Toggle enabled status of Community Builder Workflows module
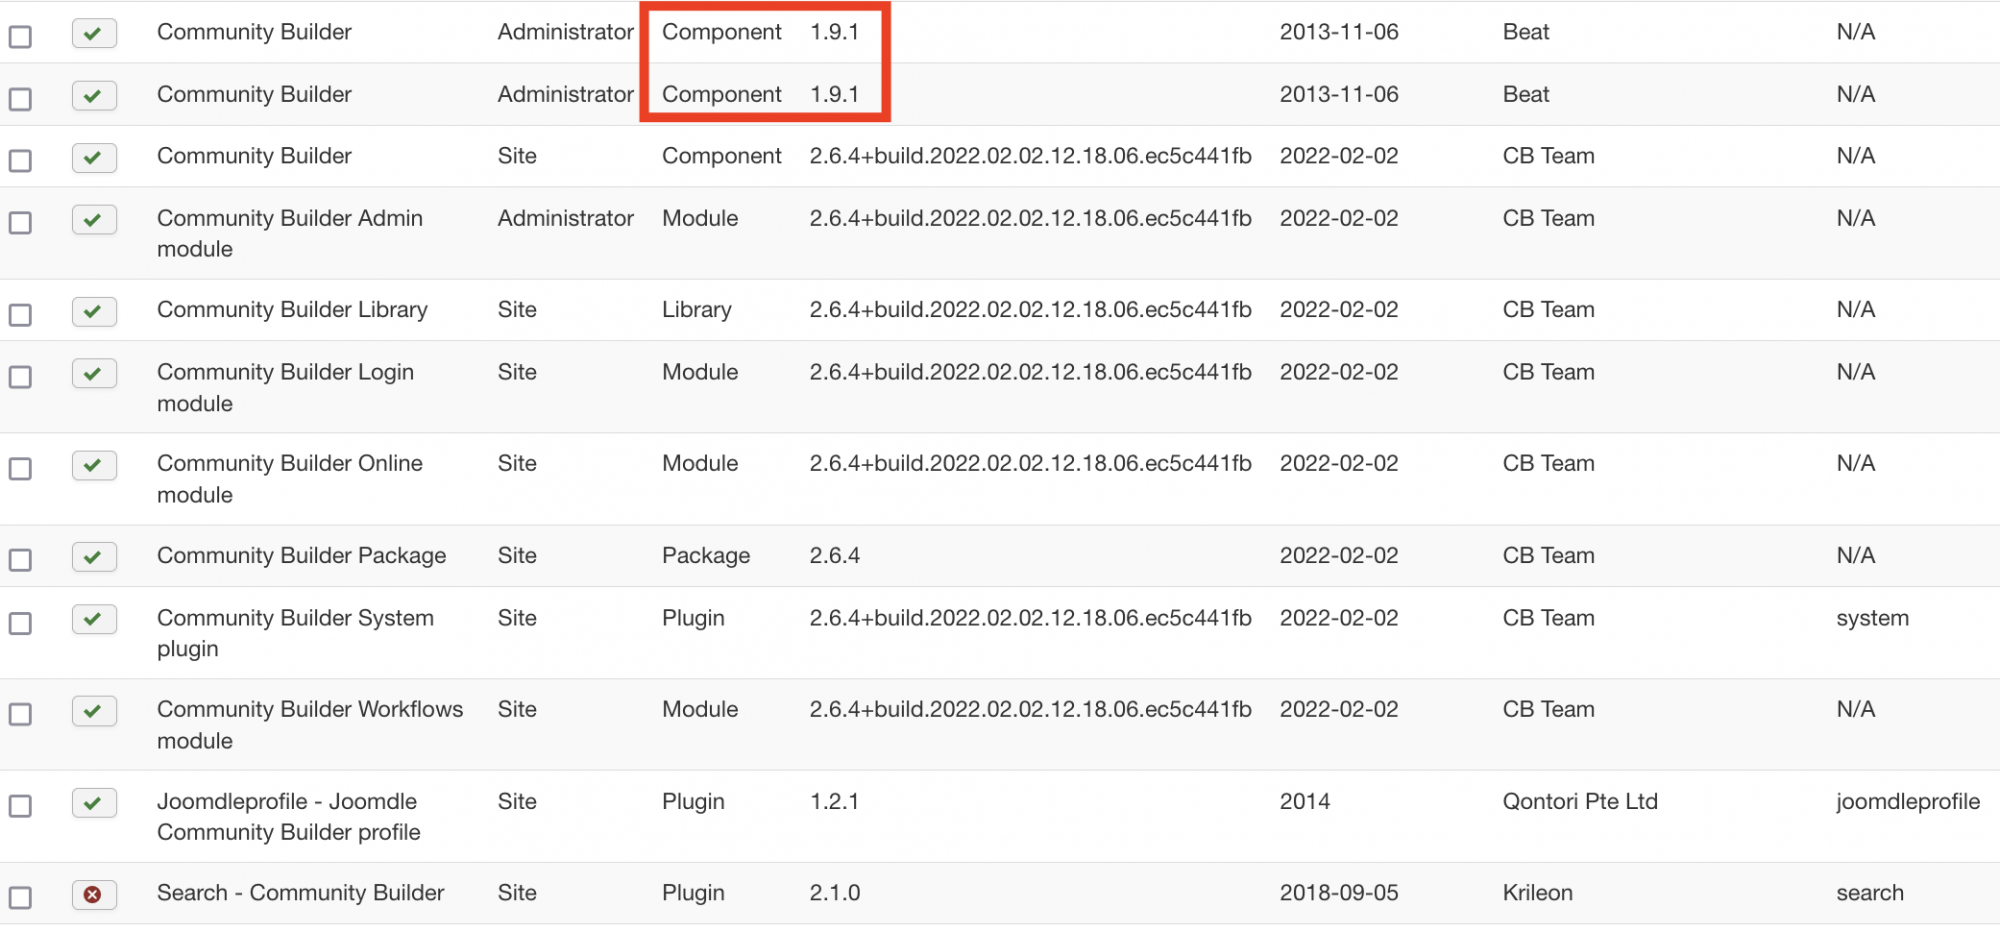 tap(94, 711)
